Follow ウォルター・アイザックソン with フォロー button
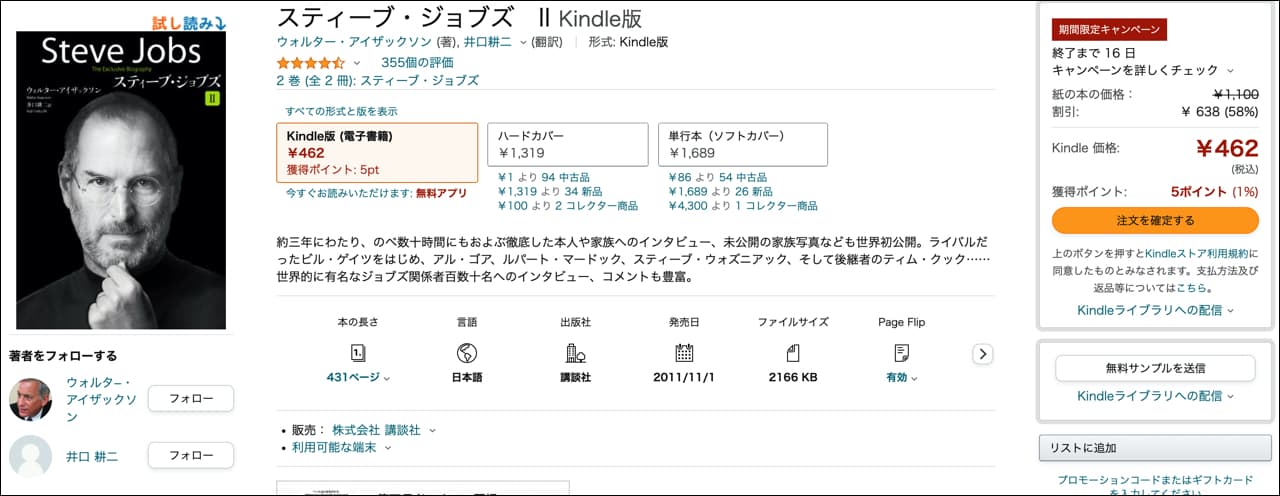Image resolution: width=1280 pixels, height=496 pixels. tap(191, 399)
